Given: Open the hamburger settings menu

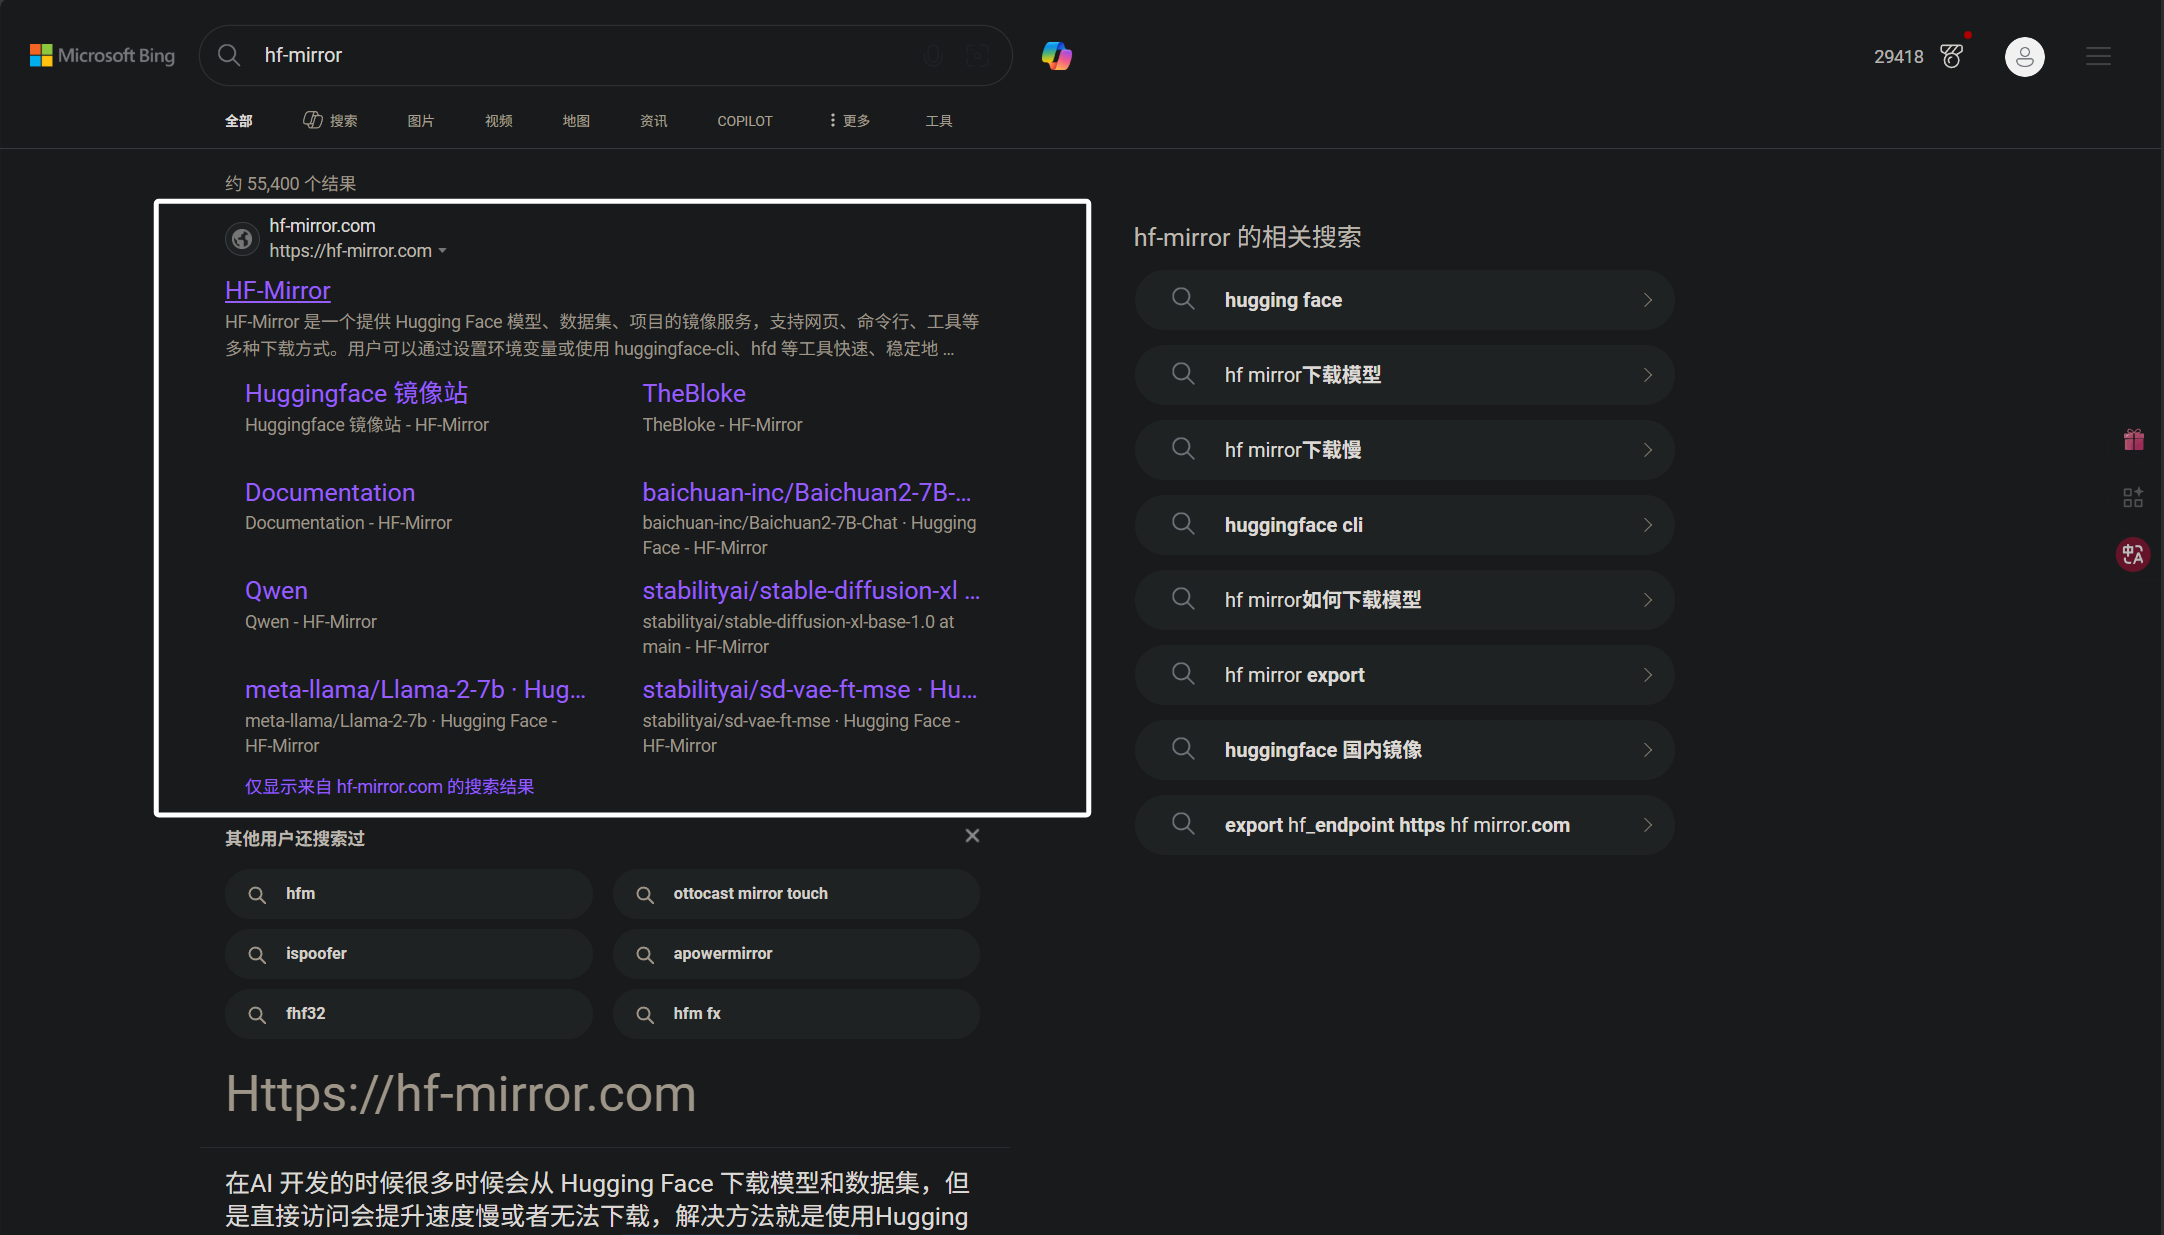Looking at the screenshot, I should pos(2098,56).
